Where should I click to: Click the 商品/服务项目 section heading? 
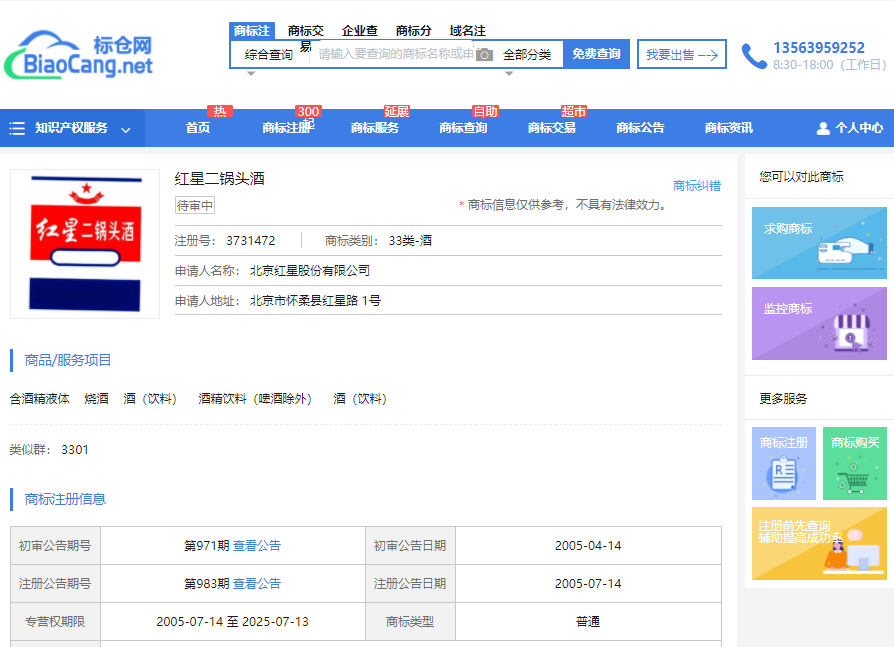(68, 360)
